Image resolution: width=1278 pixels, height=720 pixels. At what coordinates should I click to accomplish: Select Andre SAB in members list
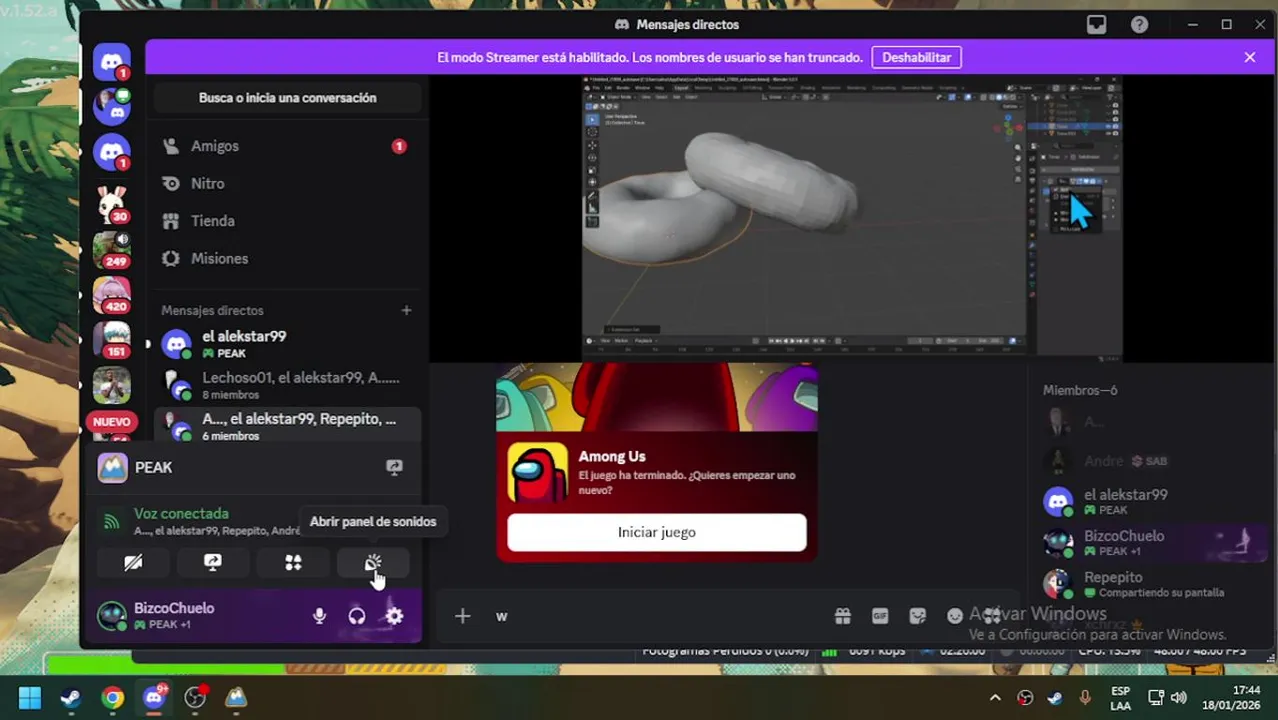[1152, 461]
